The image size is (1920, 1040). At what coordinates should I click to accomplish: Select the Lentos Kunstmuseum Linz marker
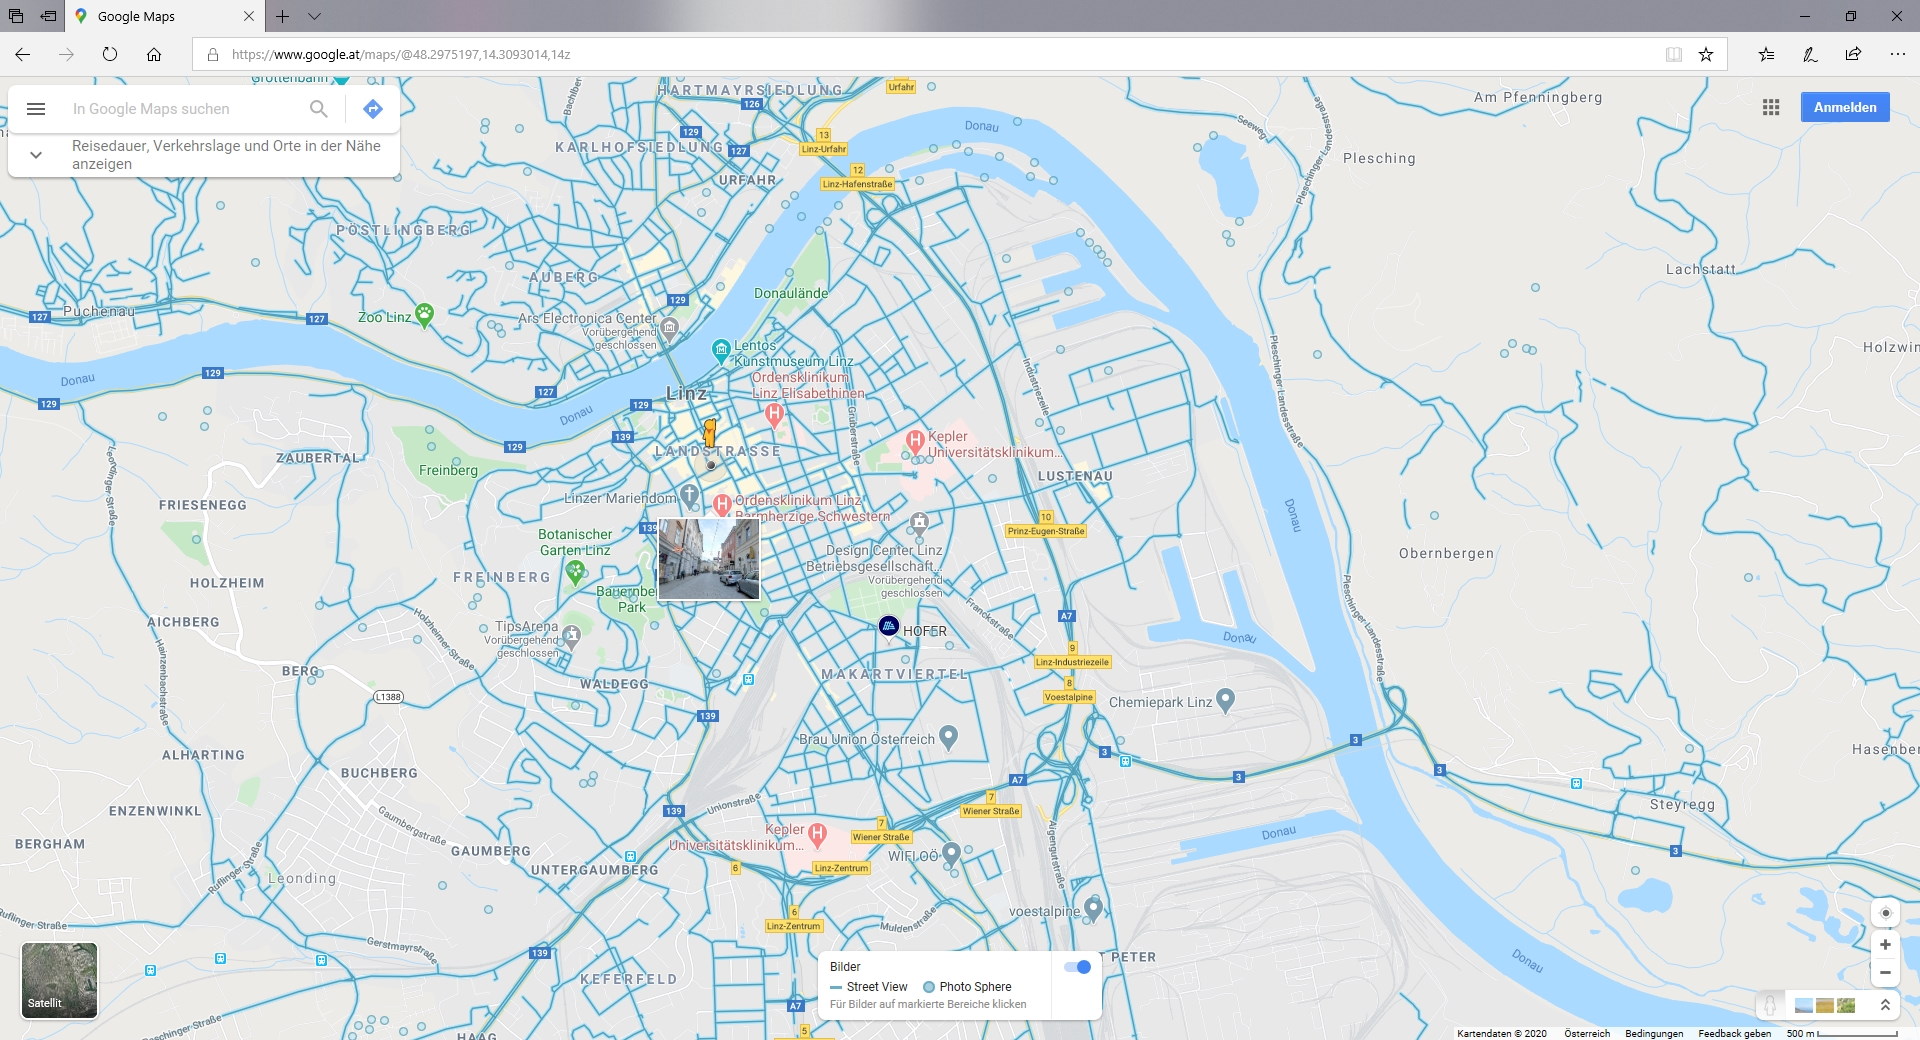(x=721, y=349)
